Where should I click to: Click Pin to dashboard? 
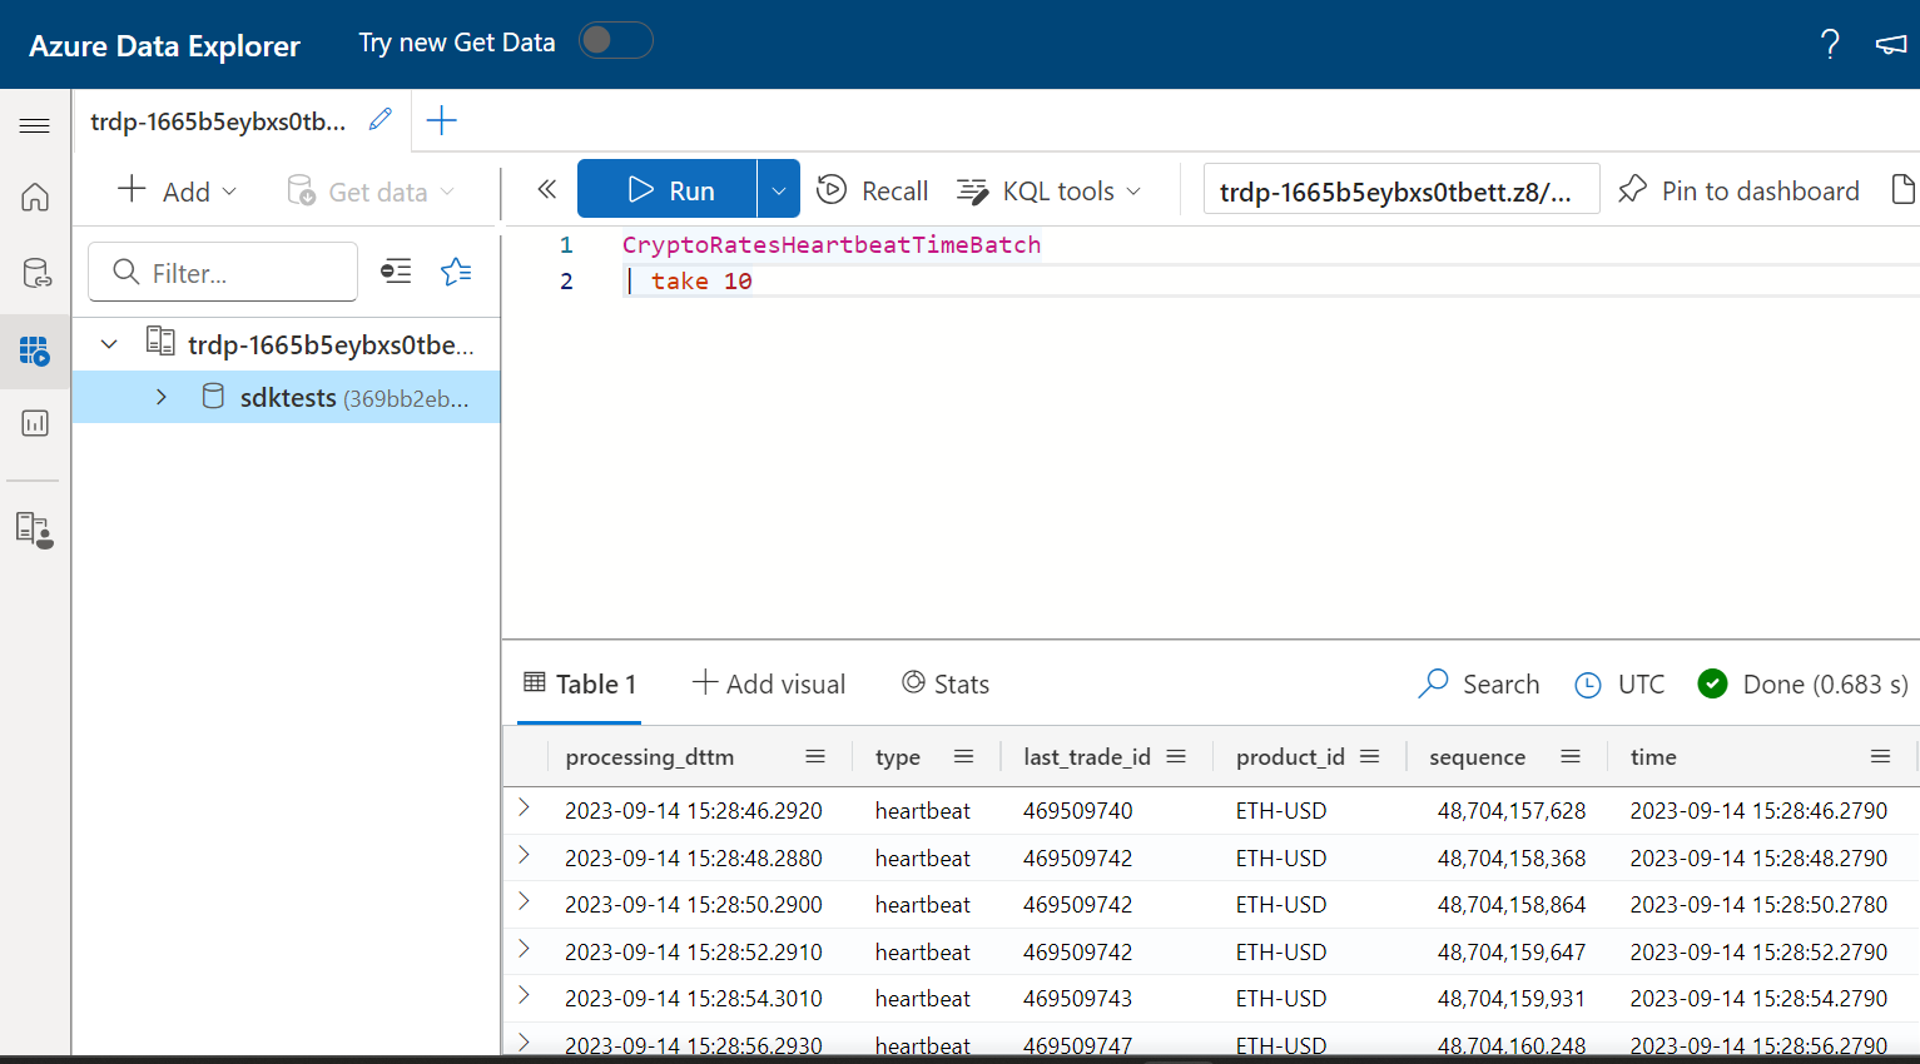tap(1739, 190)
